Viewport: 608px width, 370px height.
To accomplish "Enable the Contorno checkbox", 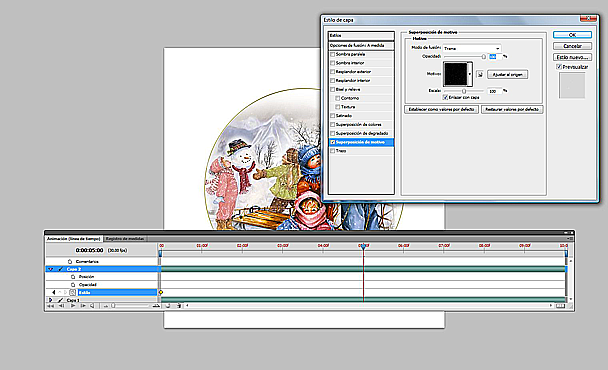I will [337, 98].
